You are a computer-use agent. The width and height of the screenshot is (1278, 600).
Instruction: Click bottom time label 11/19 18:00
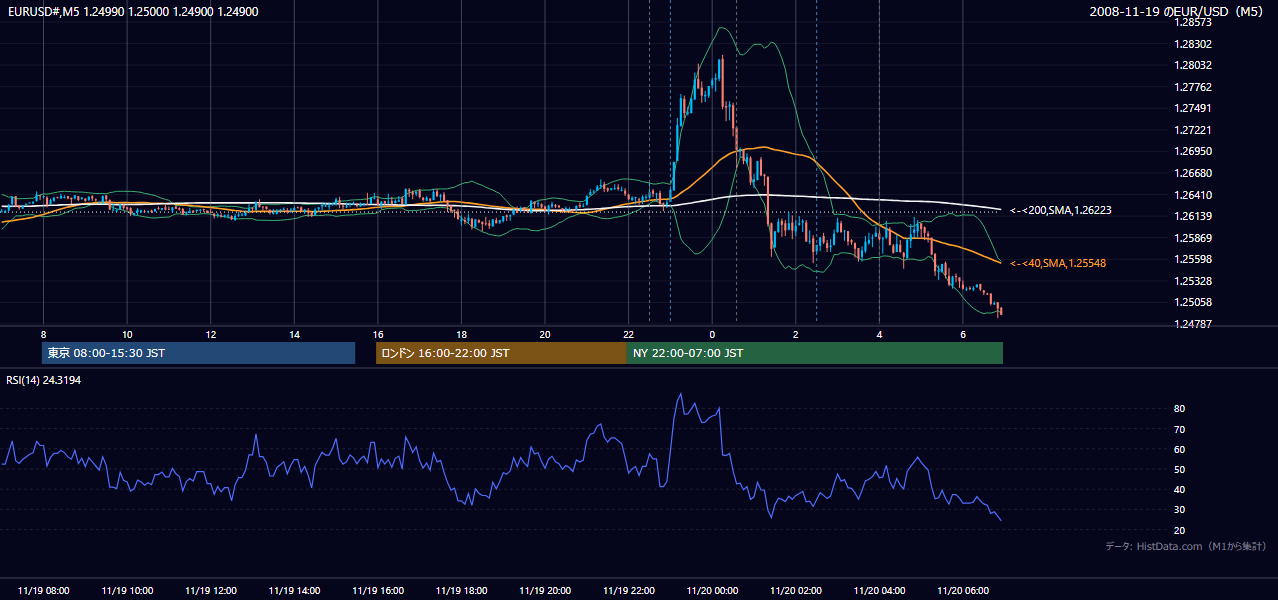pyautogui.click(x=461, y=591)
